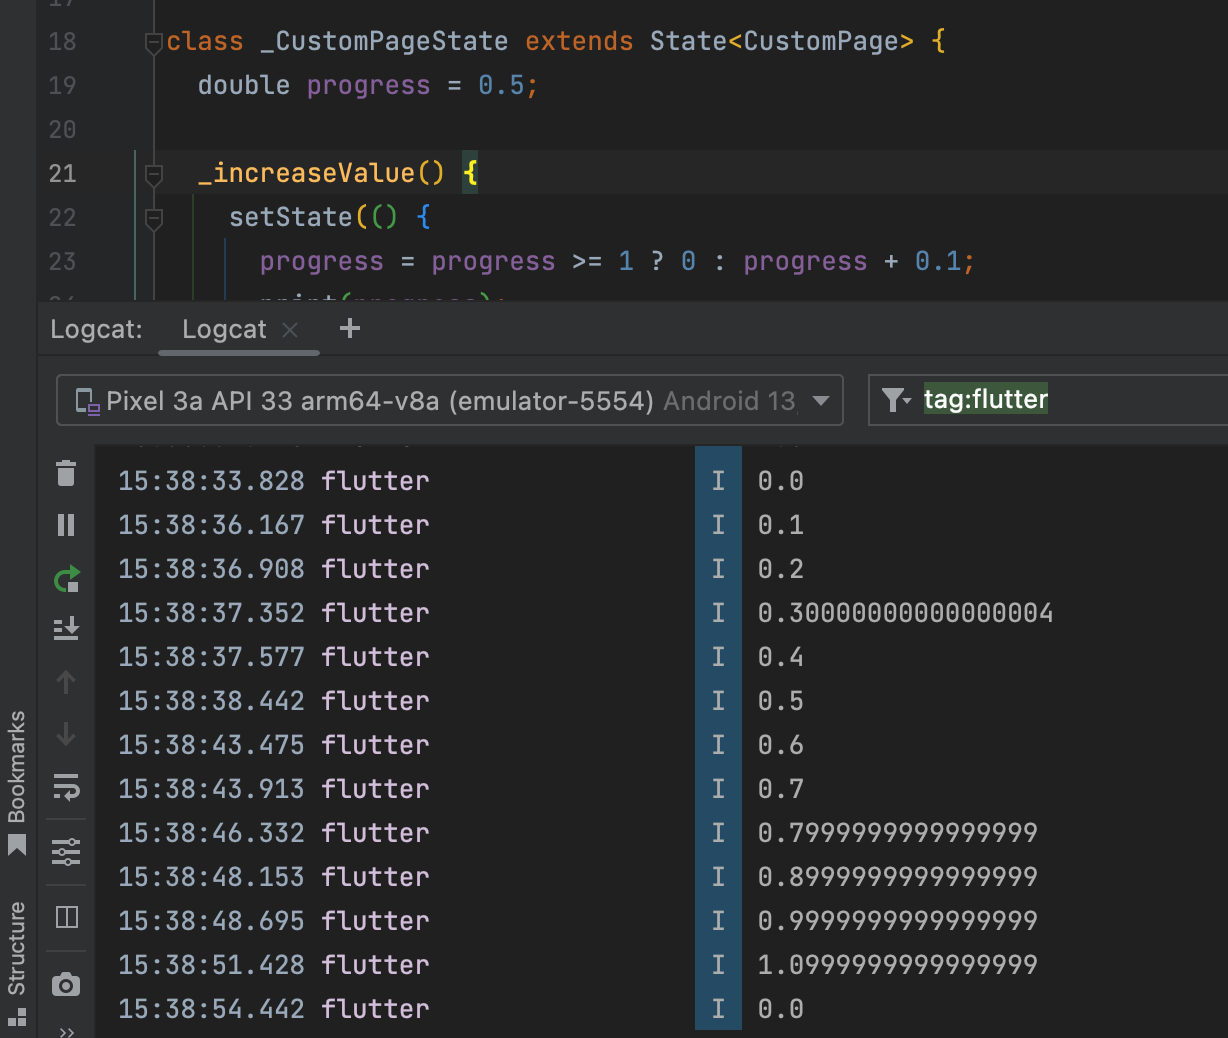Click line number 21 in gutter
The height and width of the screenshot is (1038, 1228).
pos(62,174)
